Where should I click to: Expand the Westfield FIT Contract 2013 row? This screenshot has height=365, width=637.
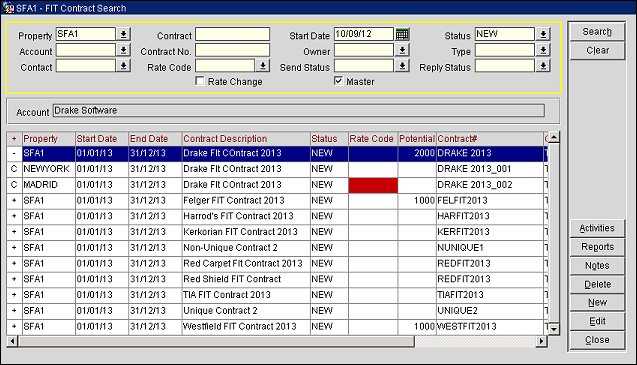[14, 326]
